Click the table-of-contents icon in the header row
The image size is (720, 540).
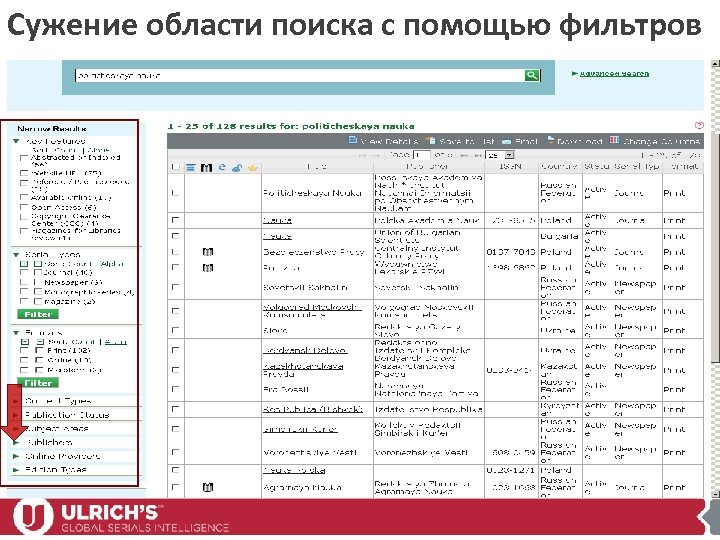tap(191, 168)
